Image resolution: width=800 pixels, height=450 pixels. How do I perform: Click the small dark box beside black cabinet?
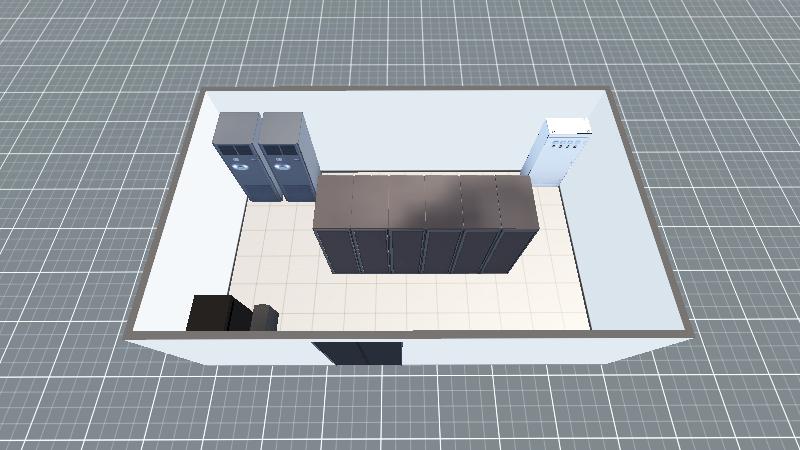pos(264,317)
